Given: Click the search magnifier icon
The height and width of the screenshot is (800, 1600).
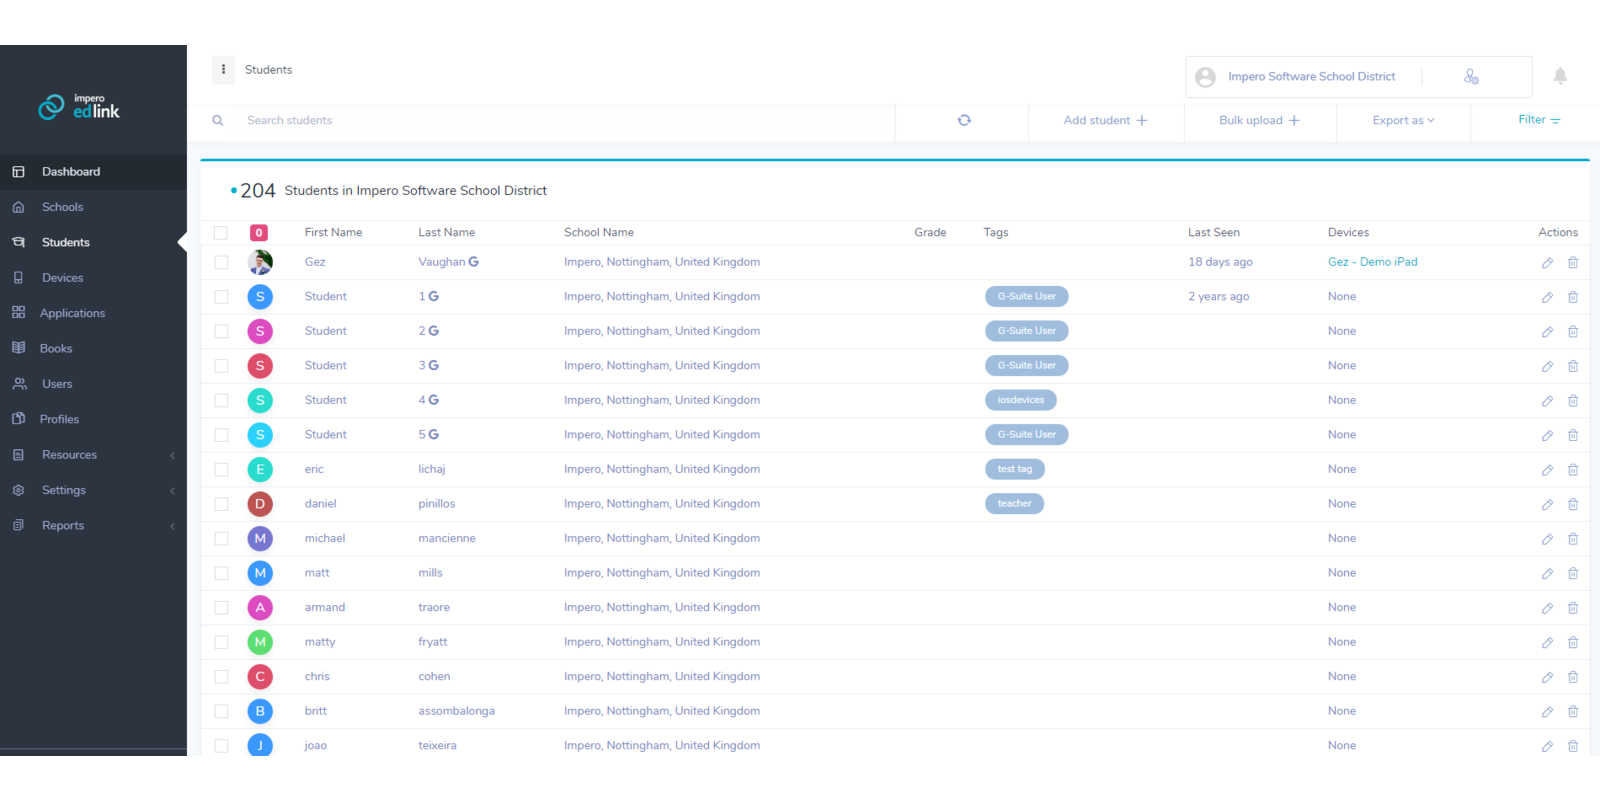Looking at the screenshot, I should pos(218,121).
